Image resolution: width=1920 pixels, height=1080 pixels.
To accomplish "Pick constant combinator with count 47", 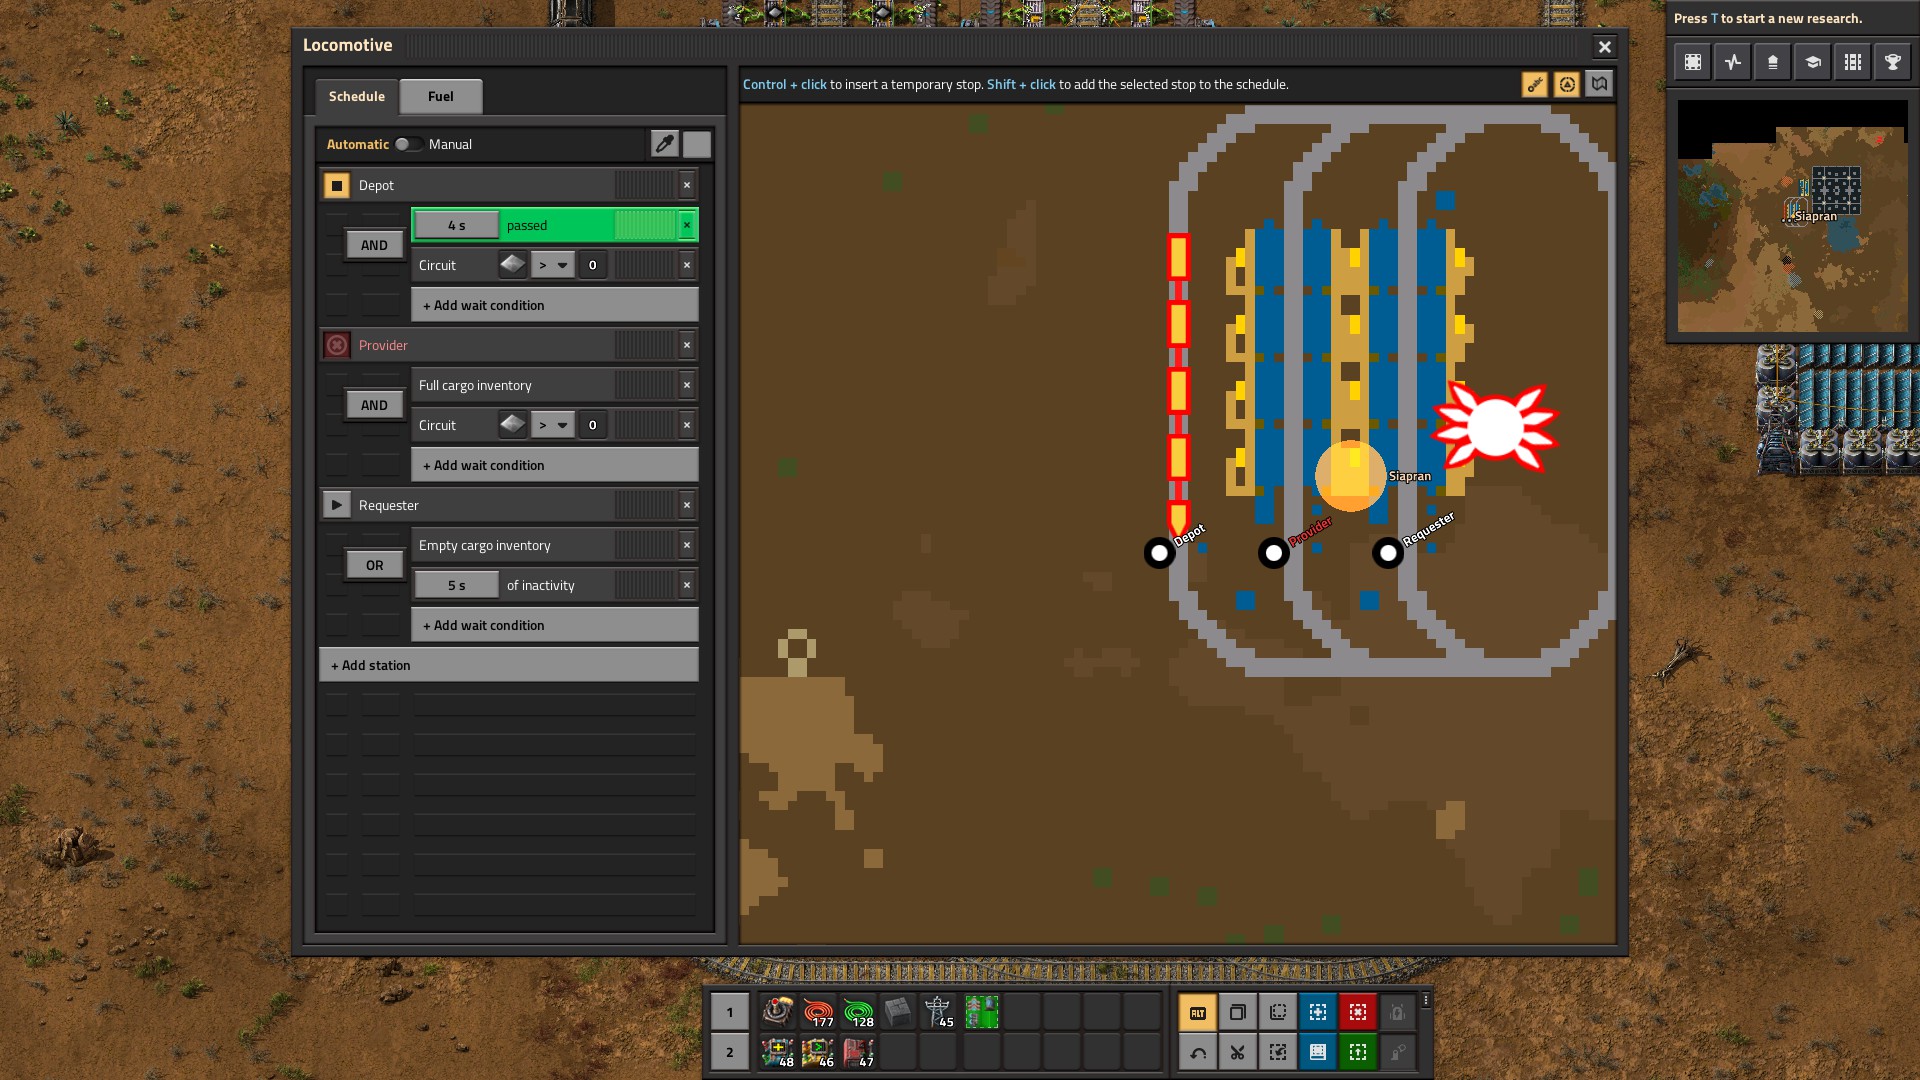I will pyautogui.click(x=858, y=1052).
